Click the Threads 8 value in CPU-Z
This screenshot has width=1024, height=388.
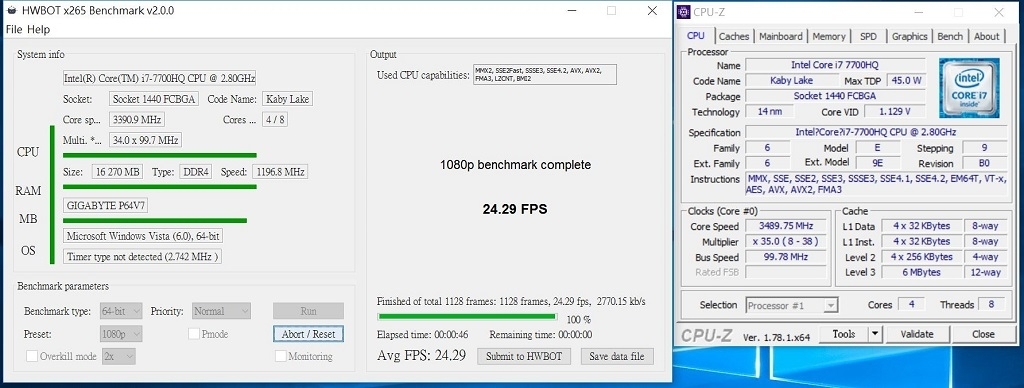coord(991,305)
